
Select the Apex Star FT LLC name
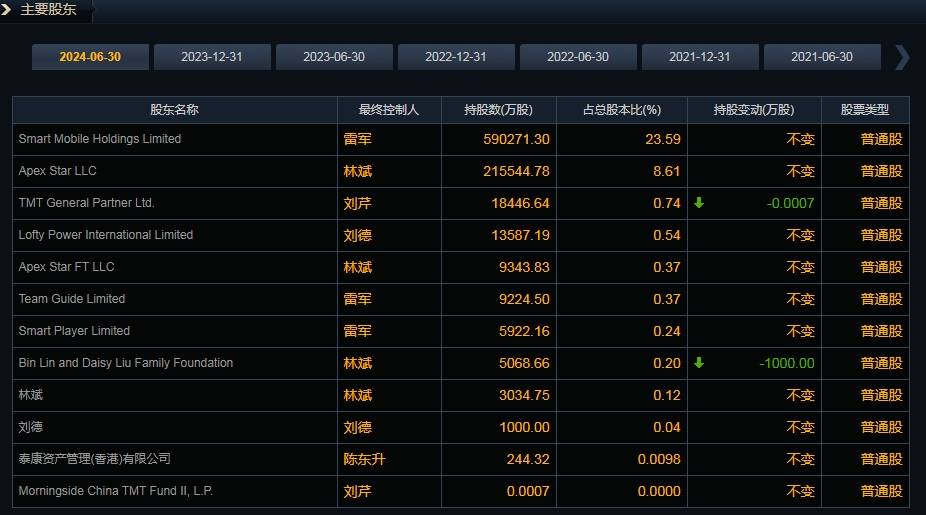click(66, 266)
